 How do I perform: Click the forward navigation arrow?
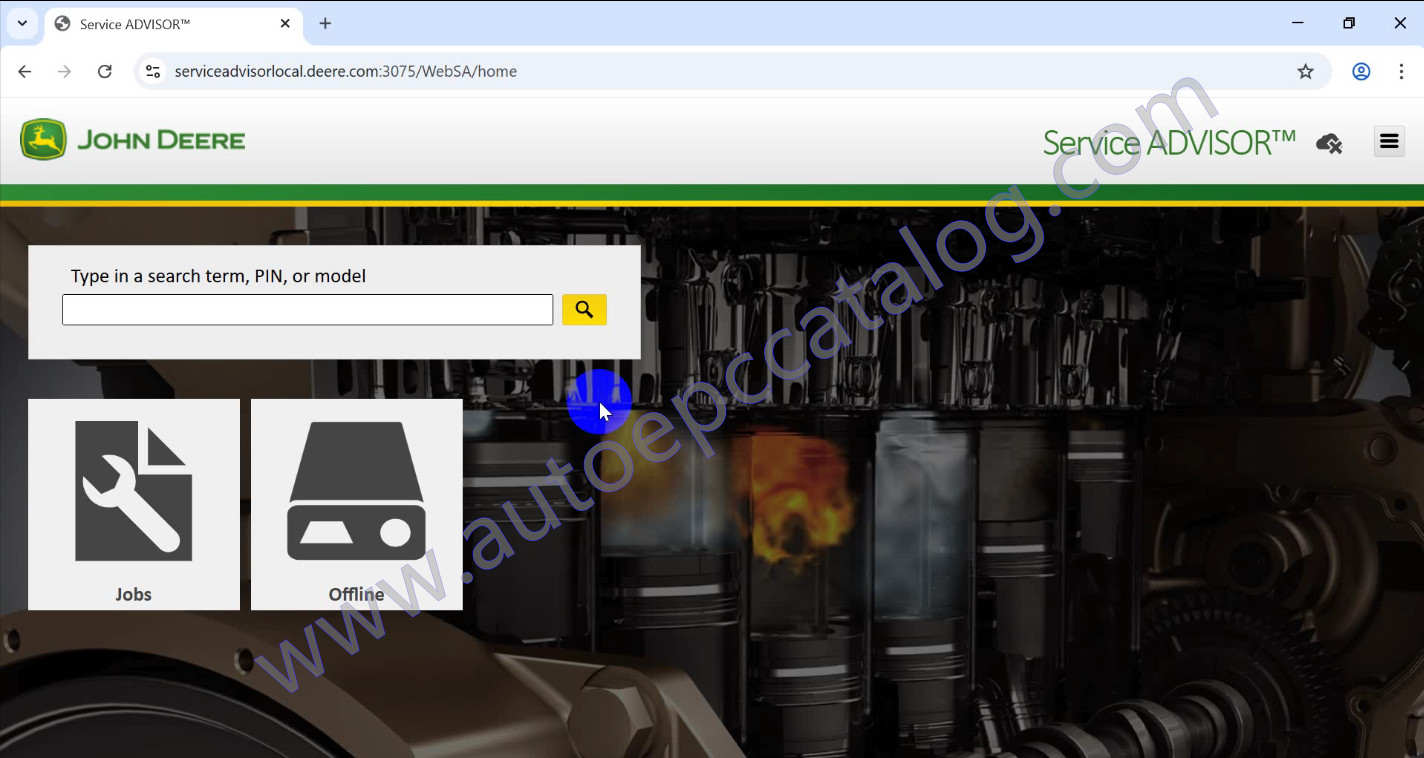point(64,71)
